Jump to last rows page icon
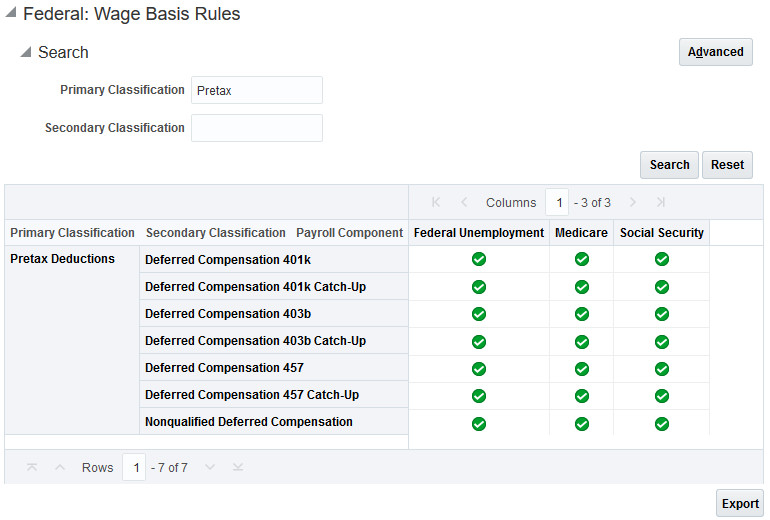Viewport: 770px width, 520px height. (238, 468)
